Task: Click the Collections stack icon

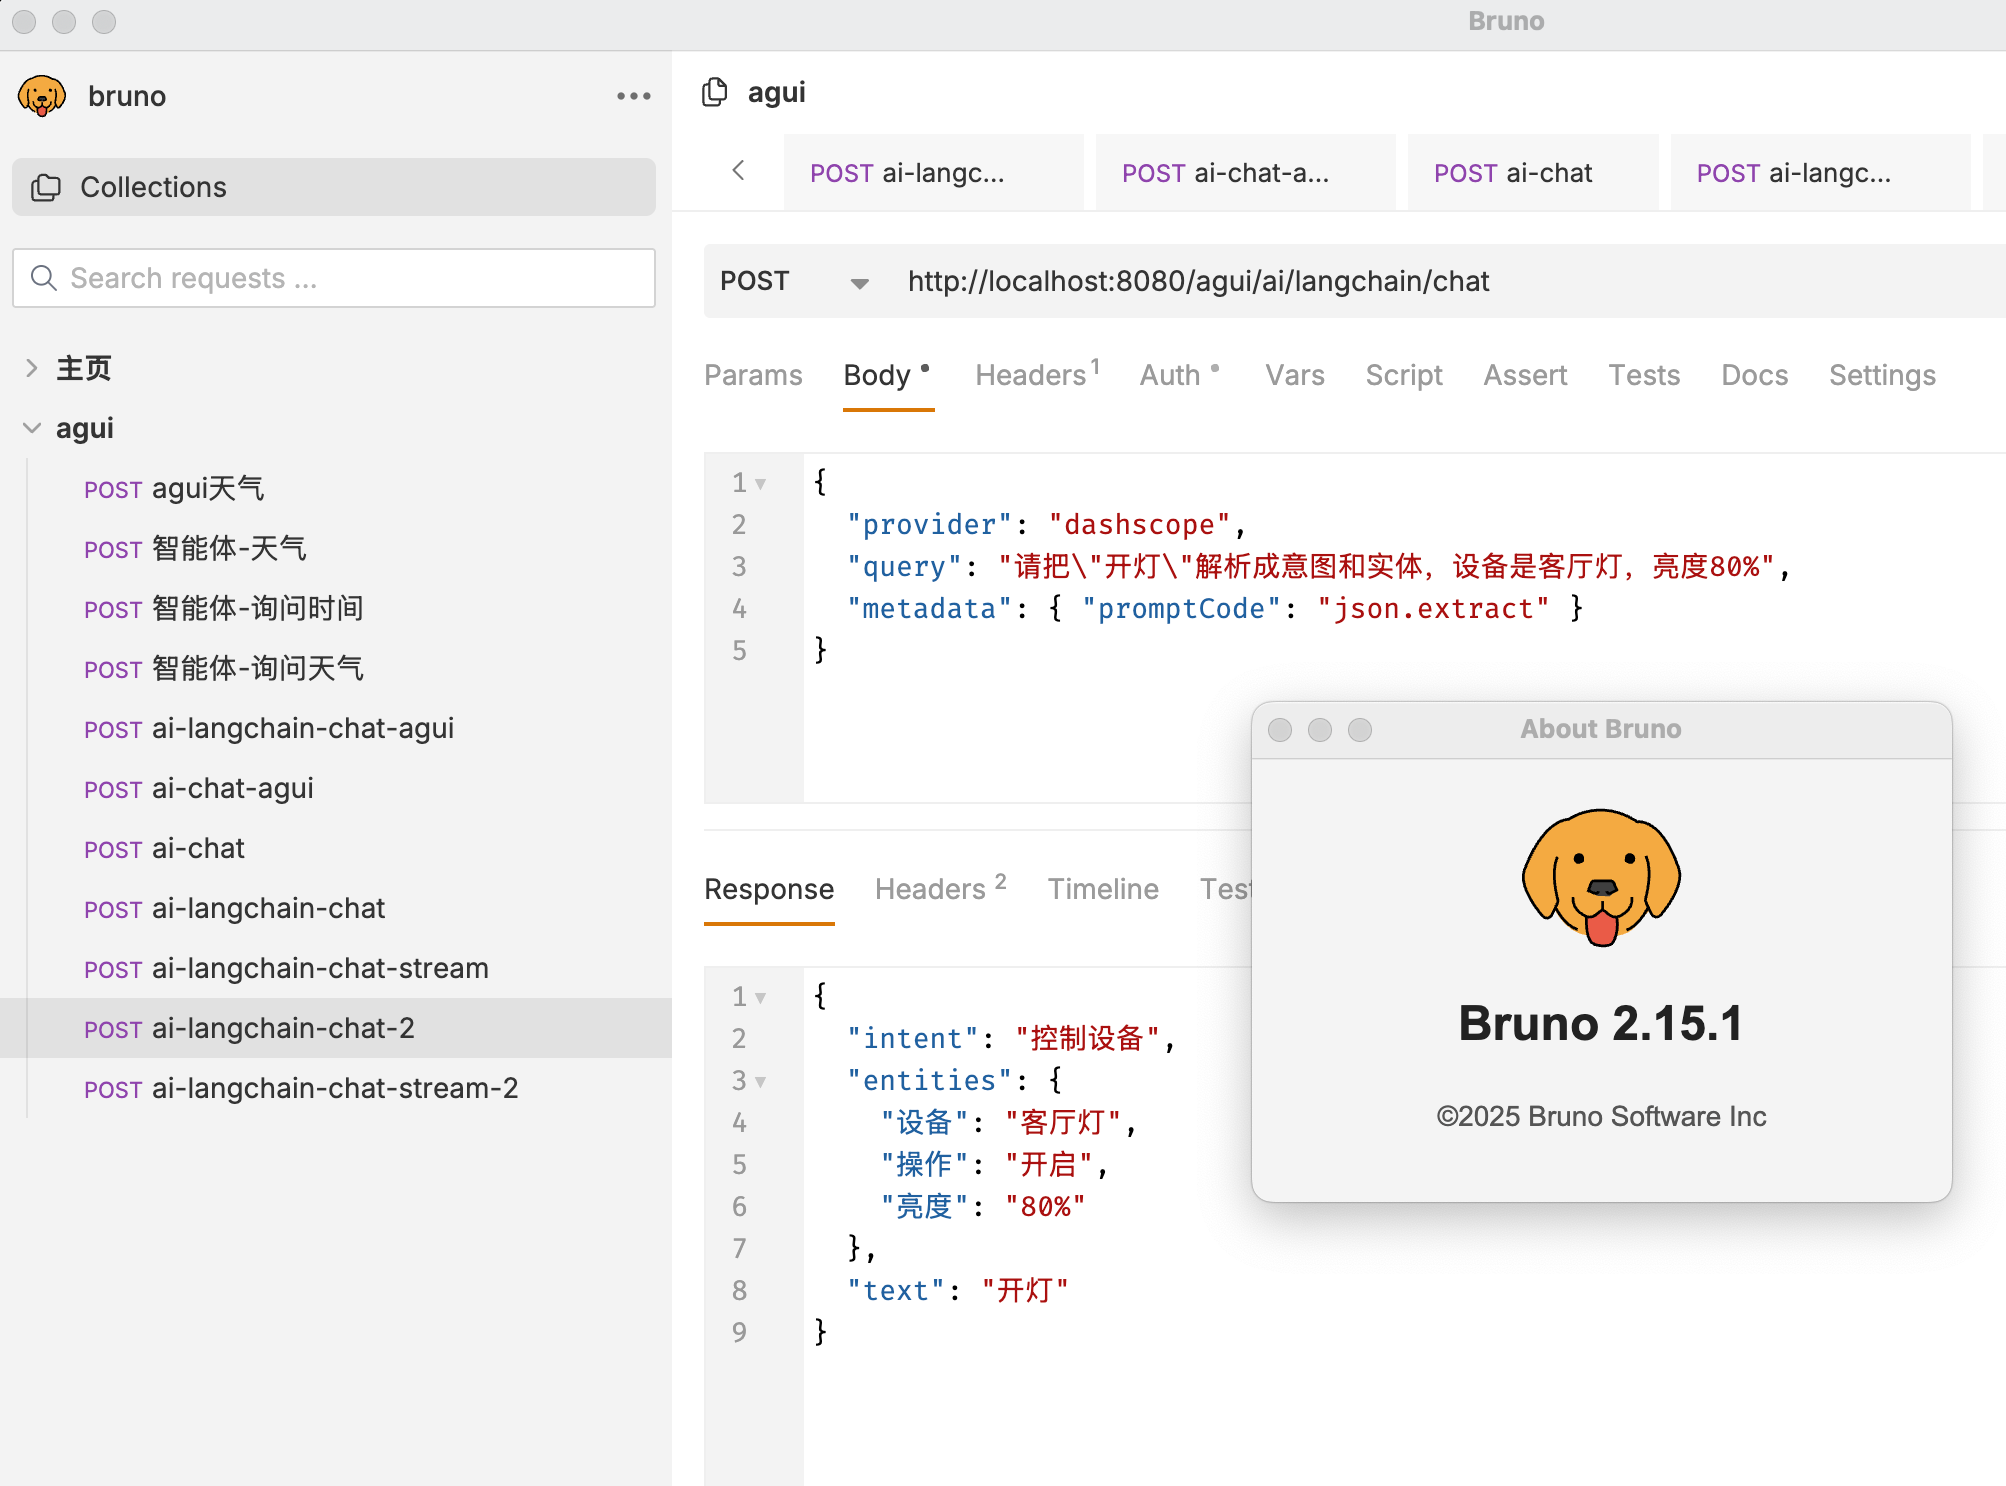Action: [x=46, y=187]
